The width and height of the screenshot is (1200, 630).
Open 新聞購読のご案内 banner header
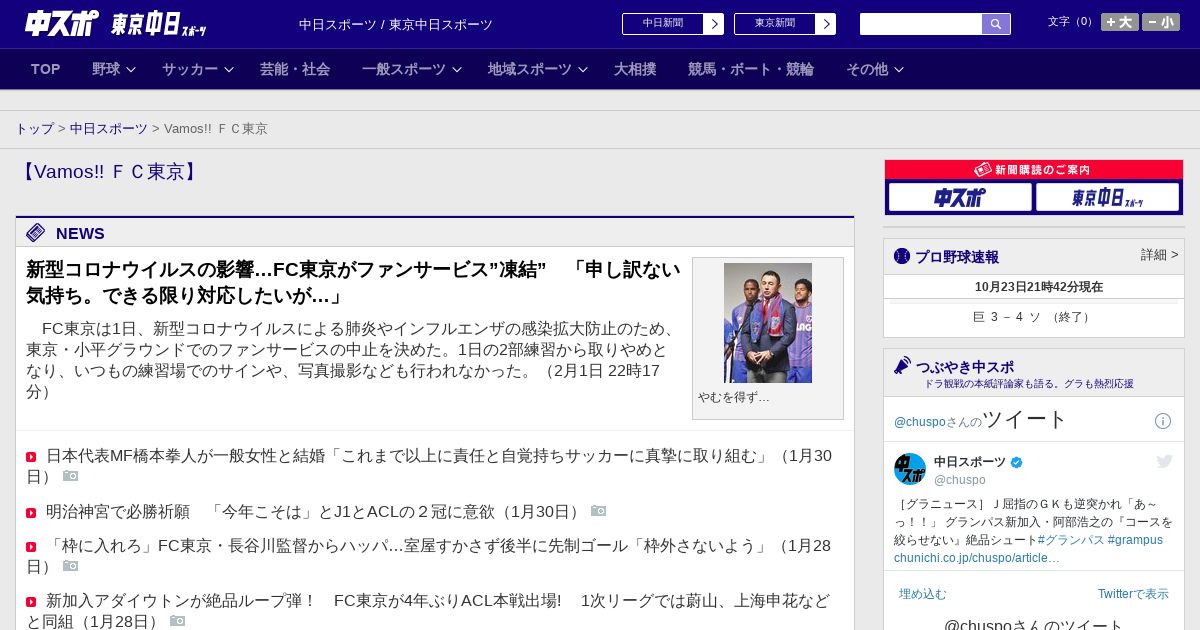click(x=1034, y=170)
